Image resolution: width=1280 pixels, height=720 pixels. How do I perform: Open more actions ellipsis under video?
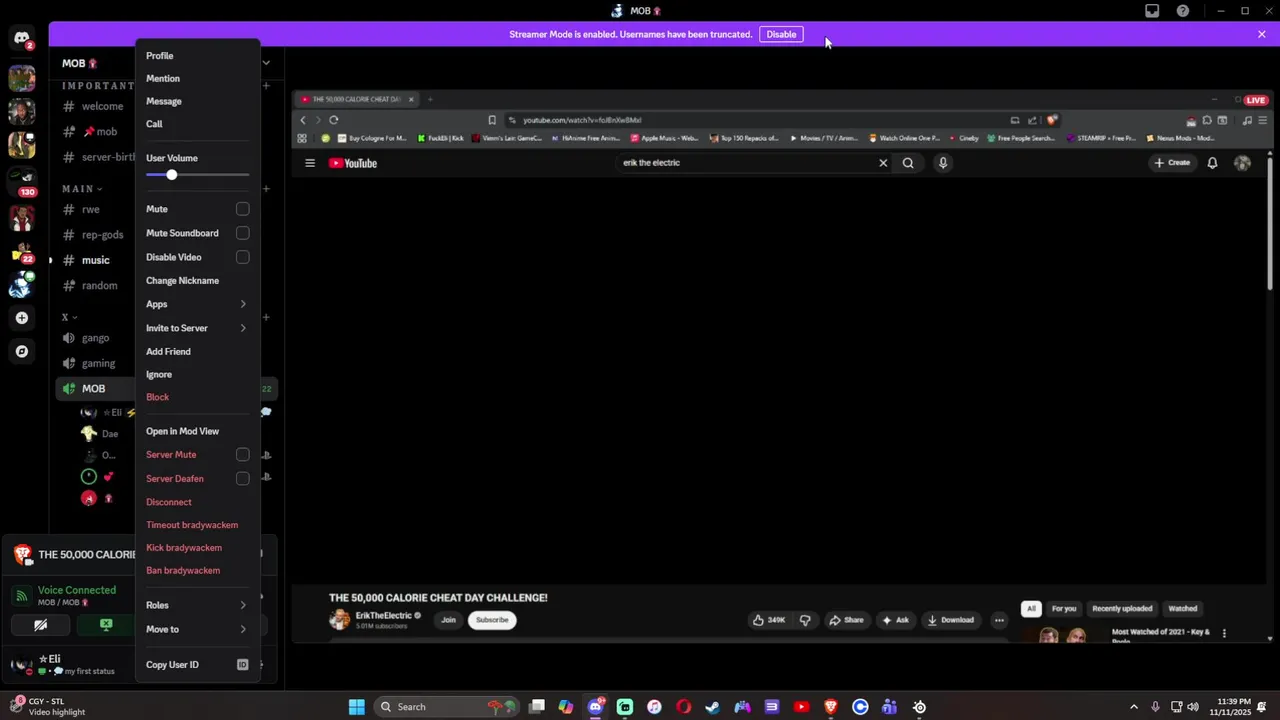[999, 620]
